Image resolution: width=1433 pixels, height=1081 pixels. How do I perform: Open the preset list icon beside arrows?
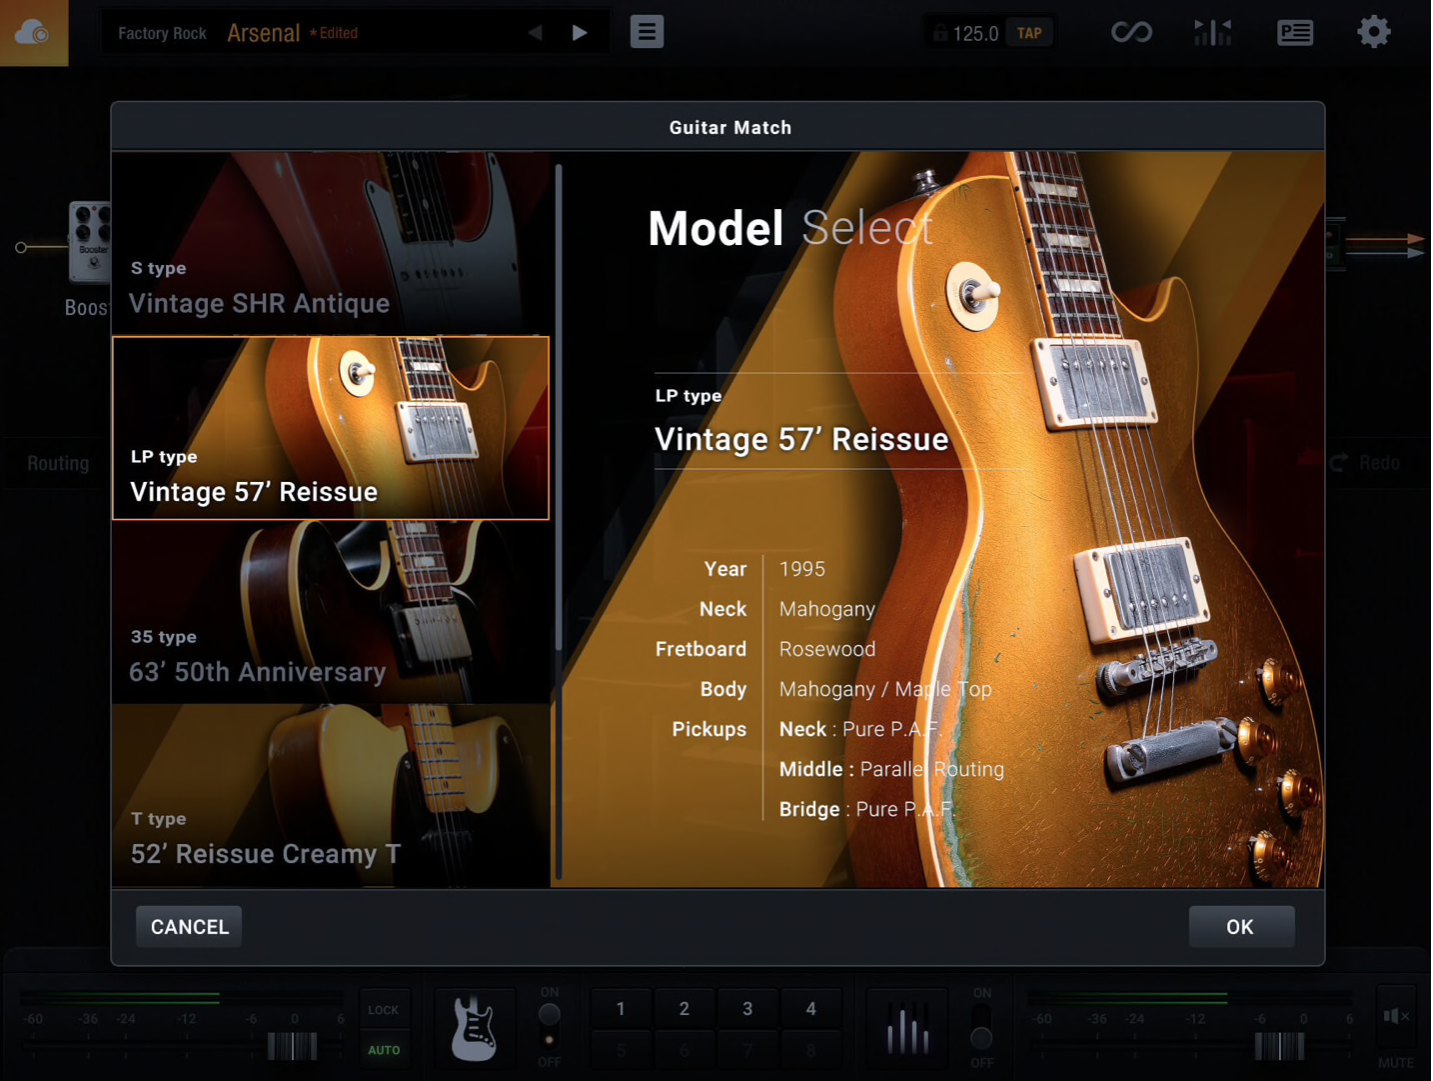click(646, 31)
